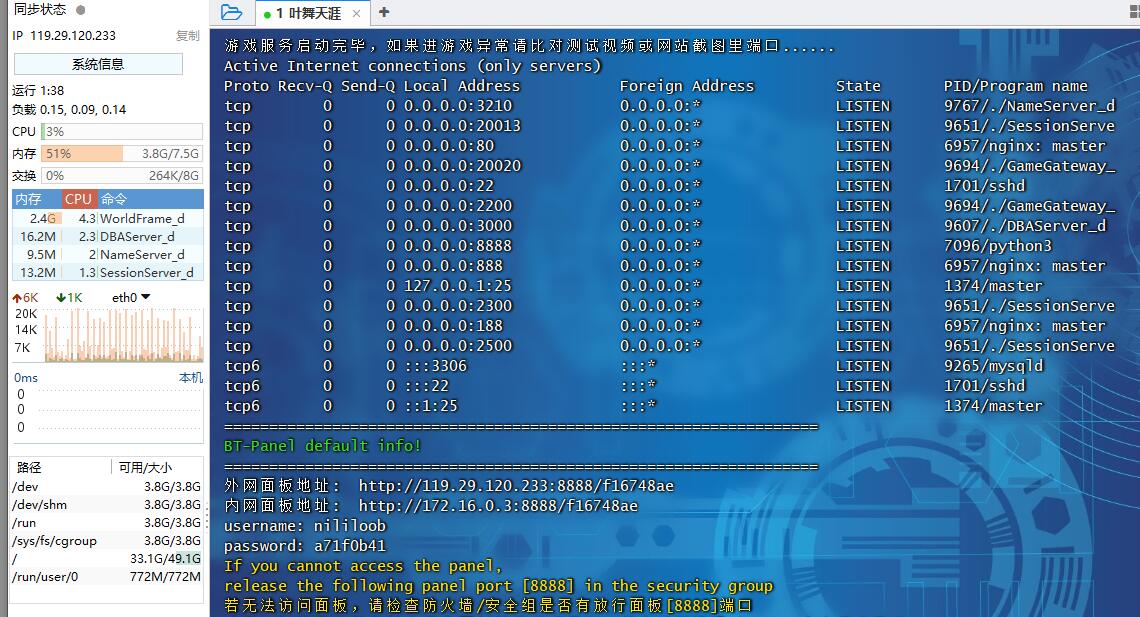Image resolution: width=1140 pixels, height=617 pixels.
Task: Select the WorldFrame_d process row
Action: (x=108, y=218)
